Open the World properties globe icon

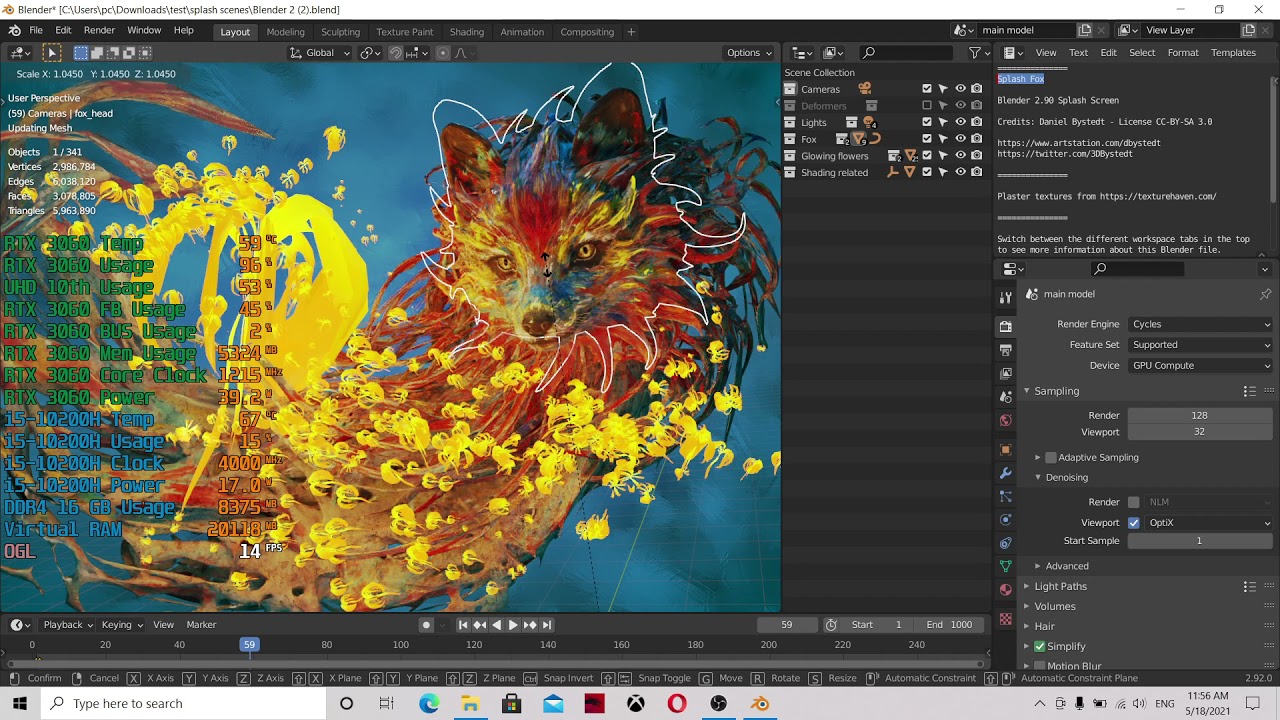1006,420
